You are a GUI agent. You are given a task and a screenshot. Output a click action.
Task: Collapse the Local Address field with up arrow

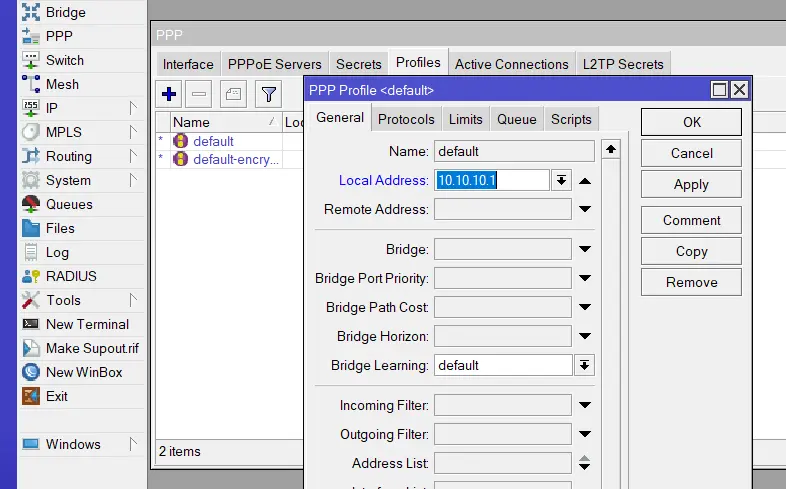(x=585, y=181)
